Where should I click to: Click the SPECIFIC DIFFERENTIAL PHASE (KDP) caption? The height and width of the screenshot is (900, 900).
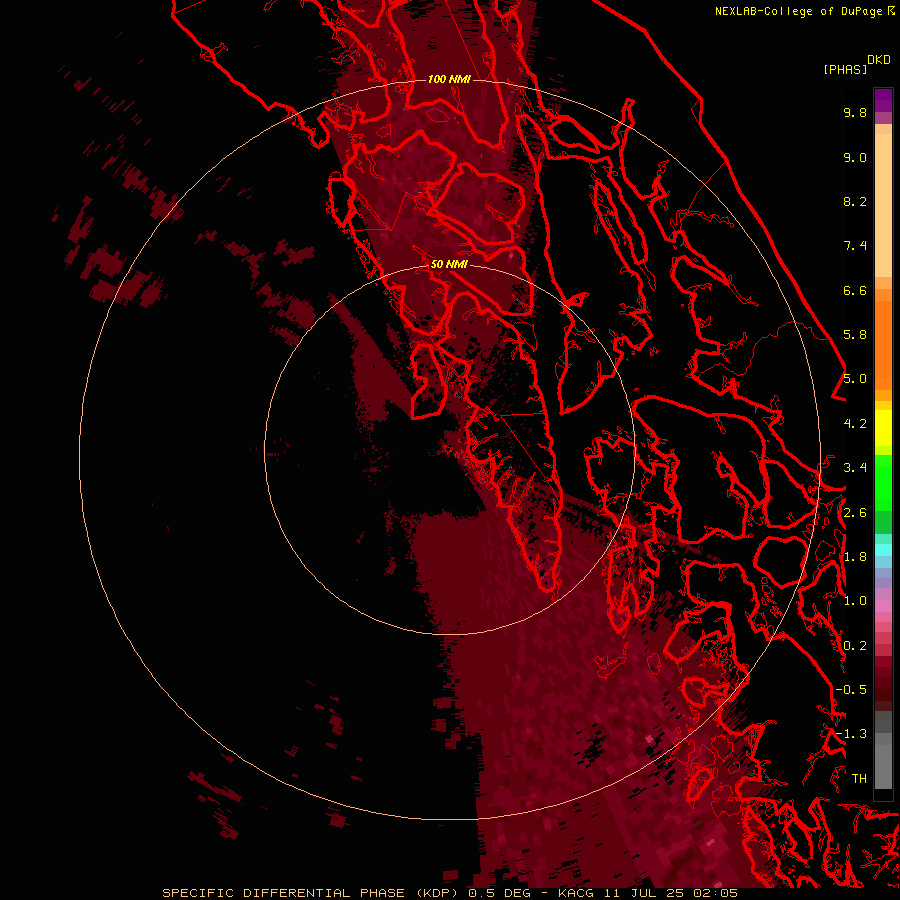coord(311,893)
